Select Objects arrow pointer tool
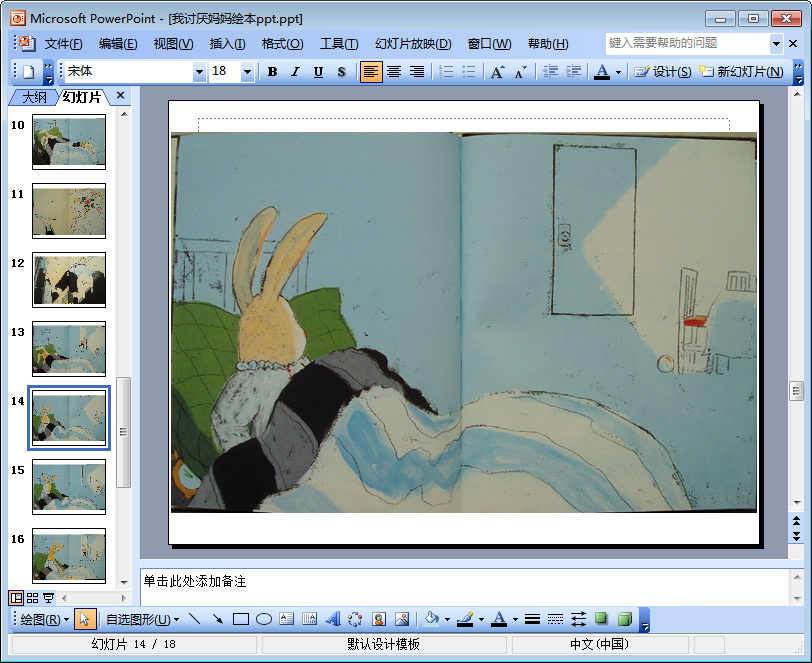812x663 pixels. tap(85, 619)
